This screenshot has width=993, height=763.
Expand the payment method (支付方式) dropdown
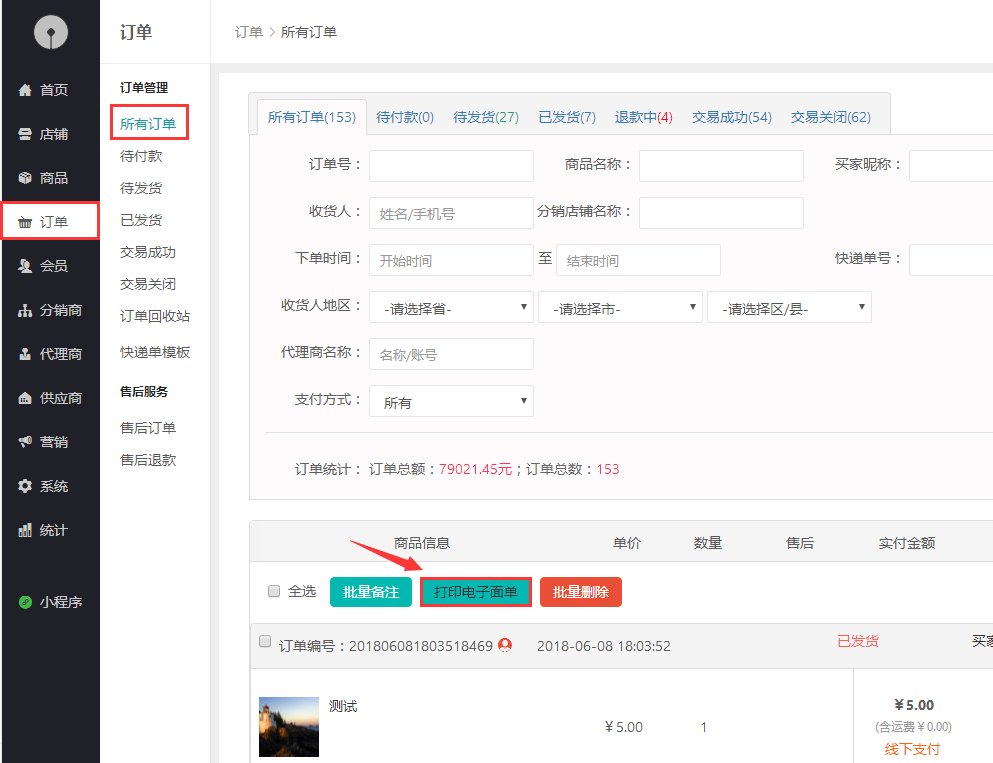(451, 402)
